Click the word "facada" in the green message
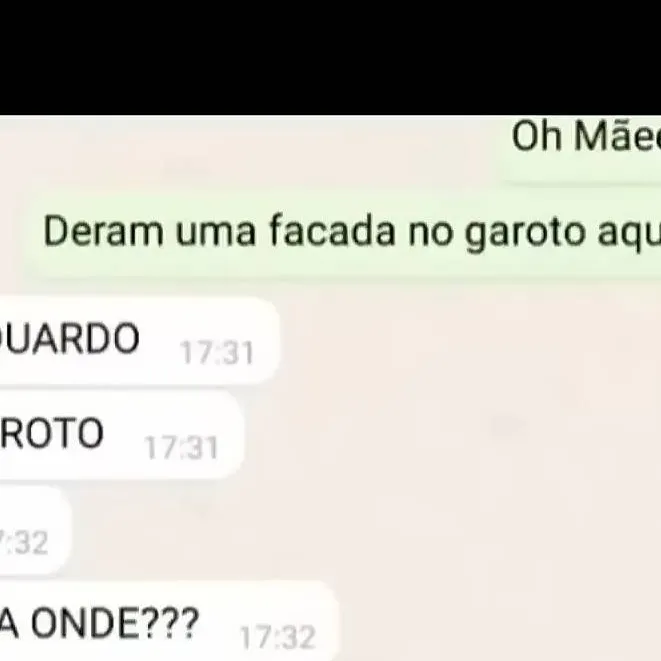Screen dimensions: 661x661 pyautogui.click(x=332, y=230)
